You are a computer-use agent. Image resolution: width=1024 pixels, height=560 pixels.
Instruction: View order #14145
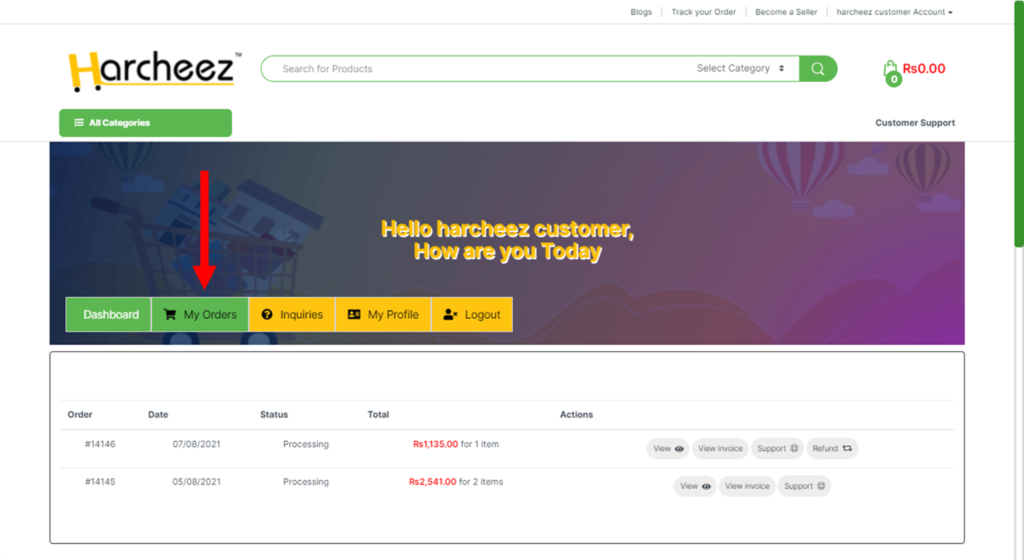(x=694, y=486)
